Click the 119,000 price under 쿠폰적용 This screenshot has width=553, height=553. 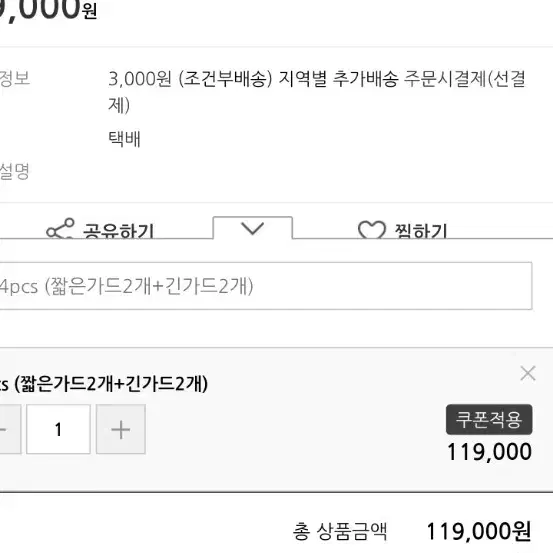[x=490, y=452]
